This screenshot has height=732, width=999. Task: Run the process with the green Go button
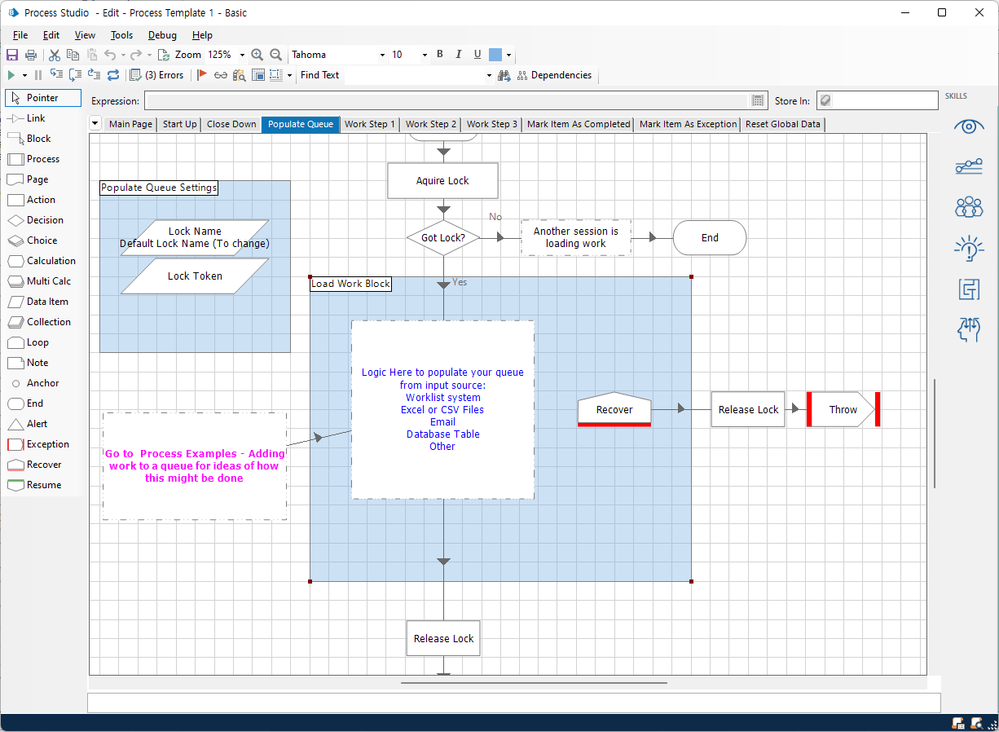(11, 75)
